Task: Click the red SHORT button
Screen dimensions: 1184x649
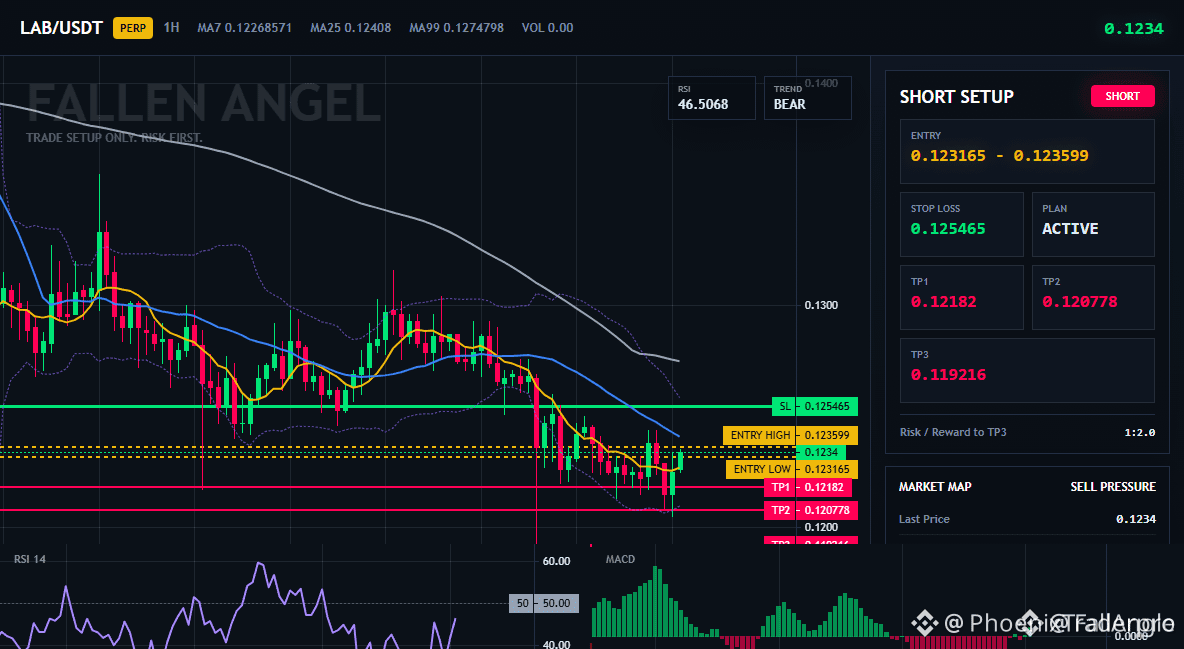Action: [x=1122, y=96]
